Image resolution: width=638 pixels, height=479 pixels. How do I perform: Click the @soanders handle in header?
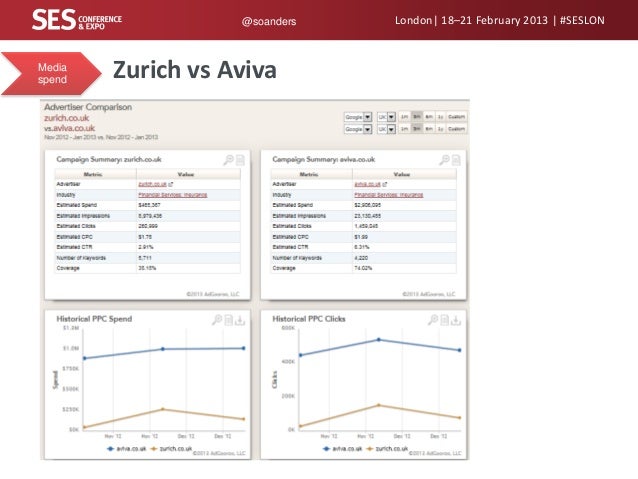[x=269, y=21]
